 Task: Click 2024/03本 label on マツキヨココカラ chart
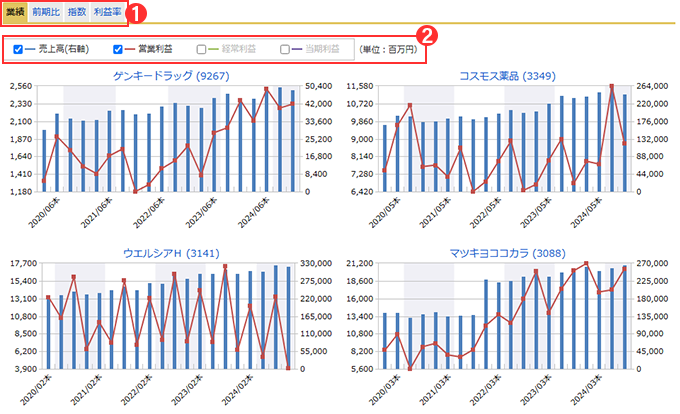(586, 389)
